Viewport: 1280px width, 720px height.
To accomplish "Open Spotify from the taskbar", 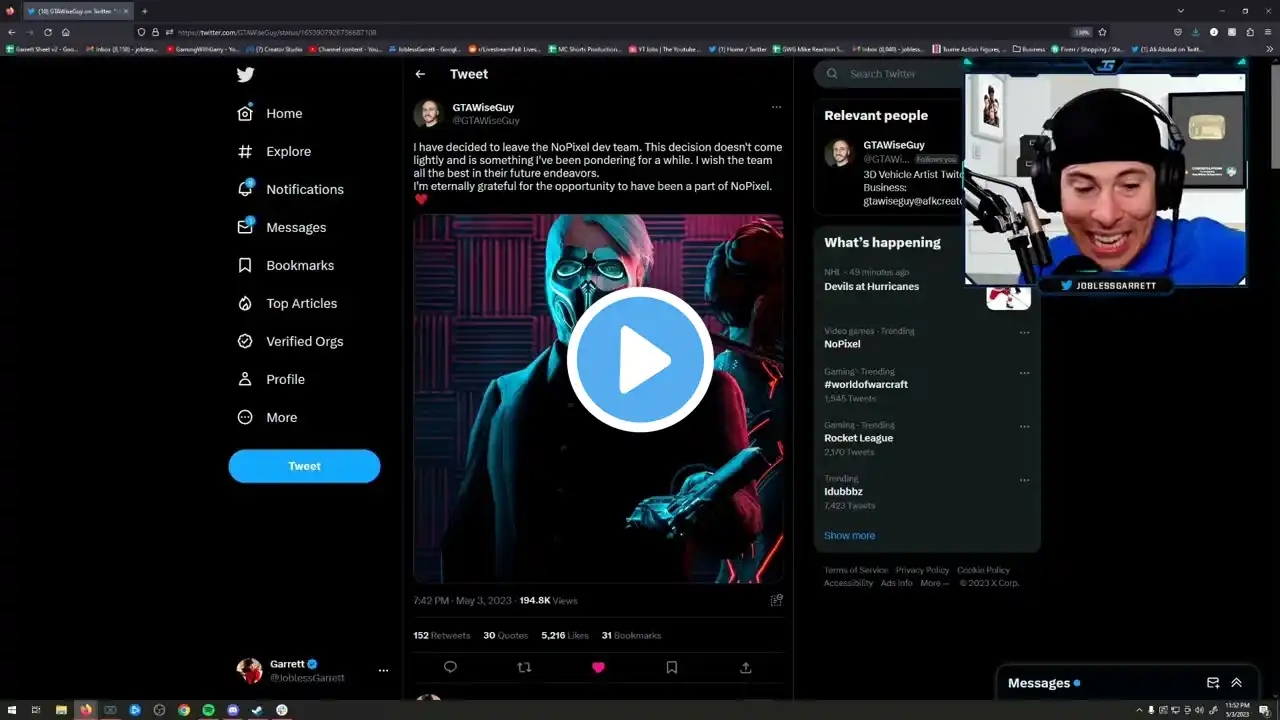I will click(208, 710).
